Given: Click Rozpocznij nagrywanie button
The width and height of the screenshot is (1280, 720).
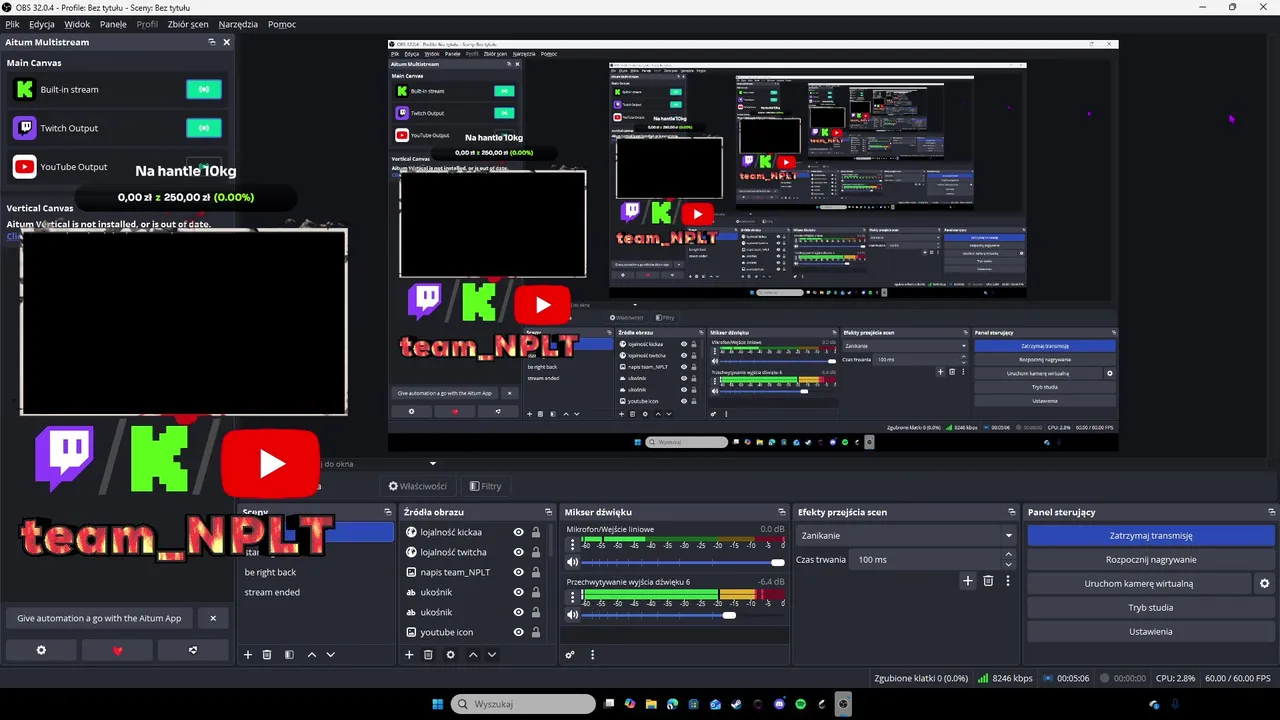Looking at the screenshot, I should click(x=1151, y=560).
